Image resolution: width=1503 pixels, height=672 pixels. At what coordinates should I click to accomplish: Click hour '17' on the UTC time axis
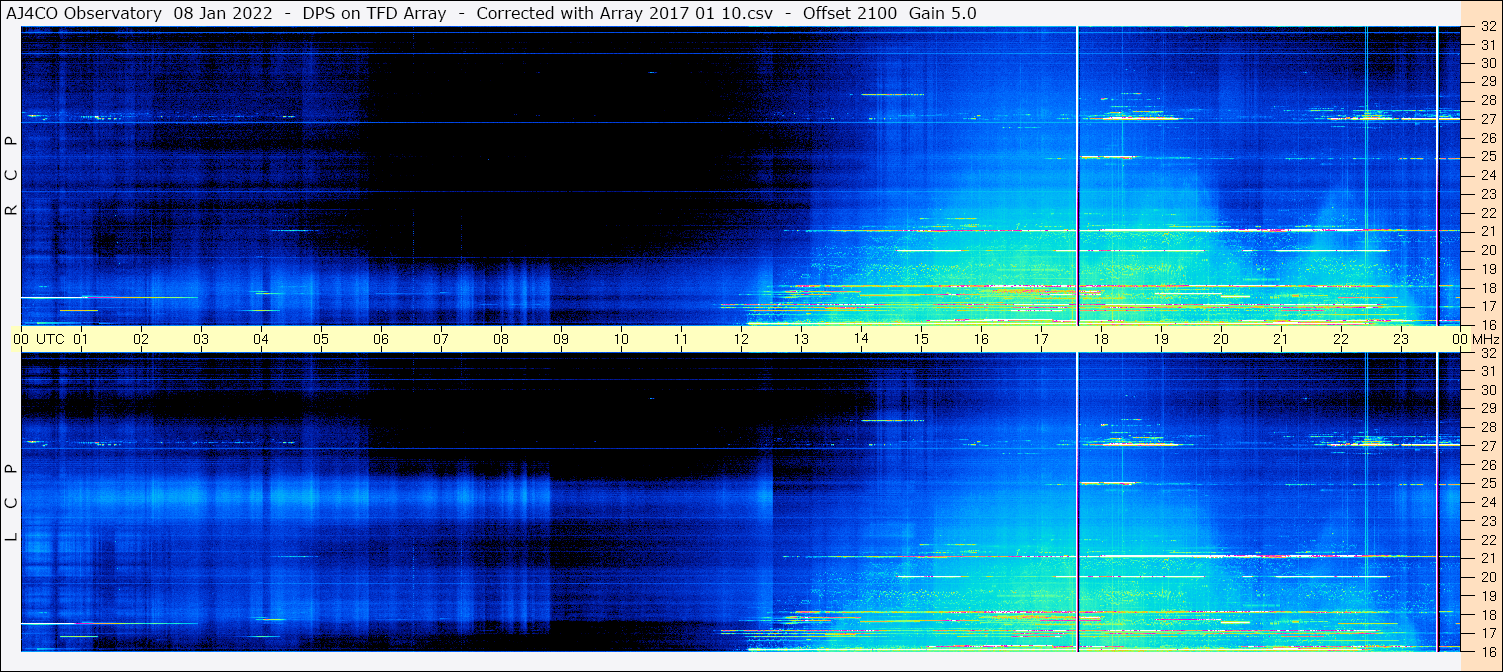coord(1041,339)
